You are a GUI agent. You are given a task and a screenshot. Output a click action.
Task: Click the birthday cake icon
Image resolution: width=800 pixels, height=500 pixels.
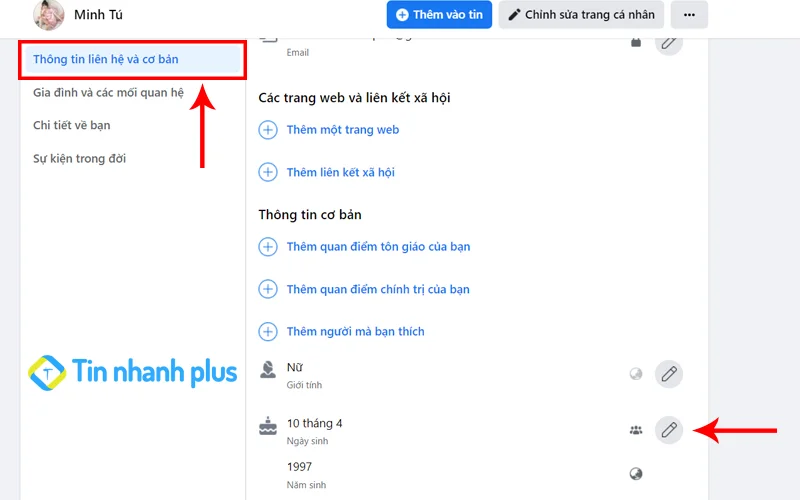[268, 426]
